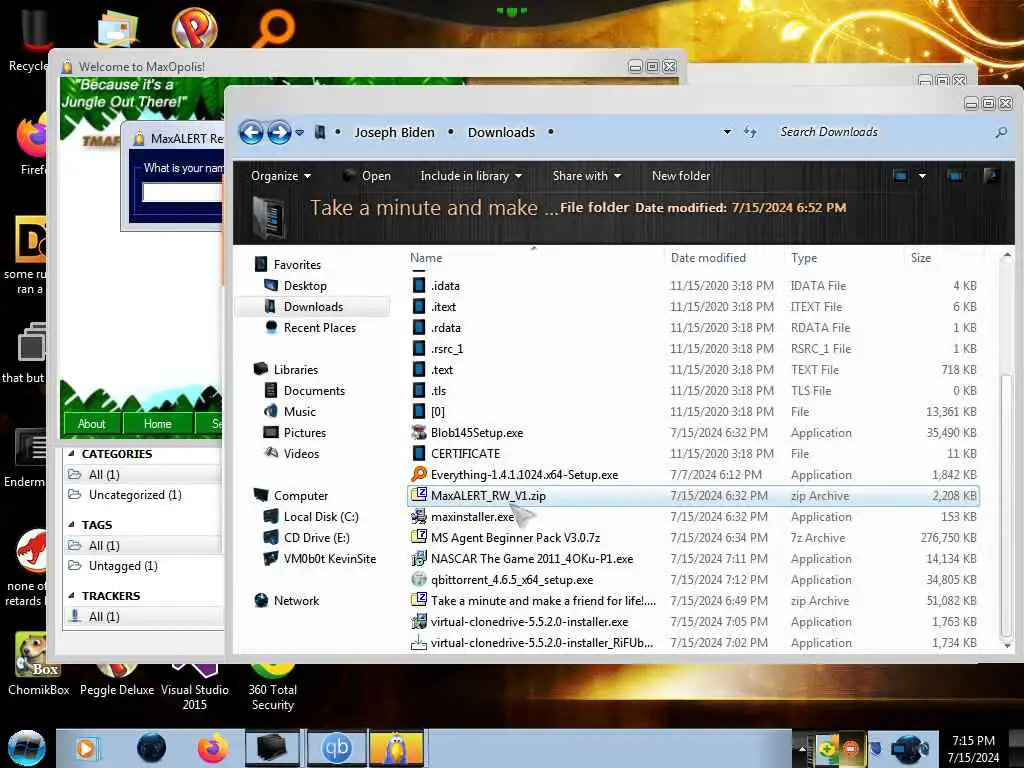Image resolution: width=1024 pixels, height=768 pixels.
Task: Sort files by the Name column
Action: [426, 258]
